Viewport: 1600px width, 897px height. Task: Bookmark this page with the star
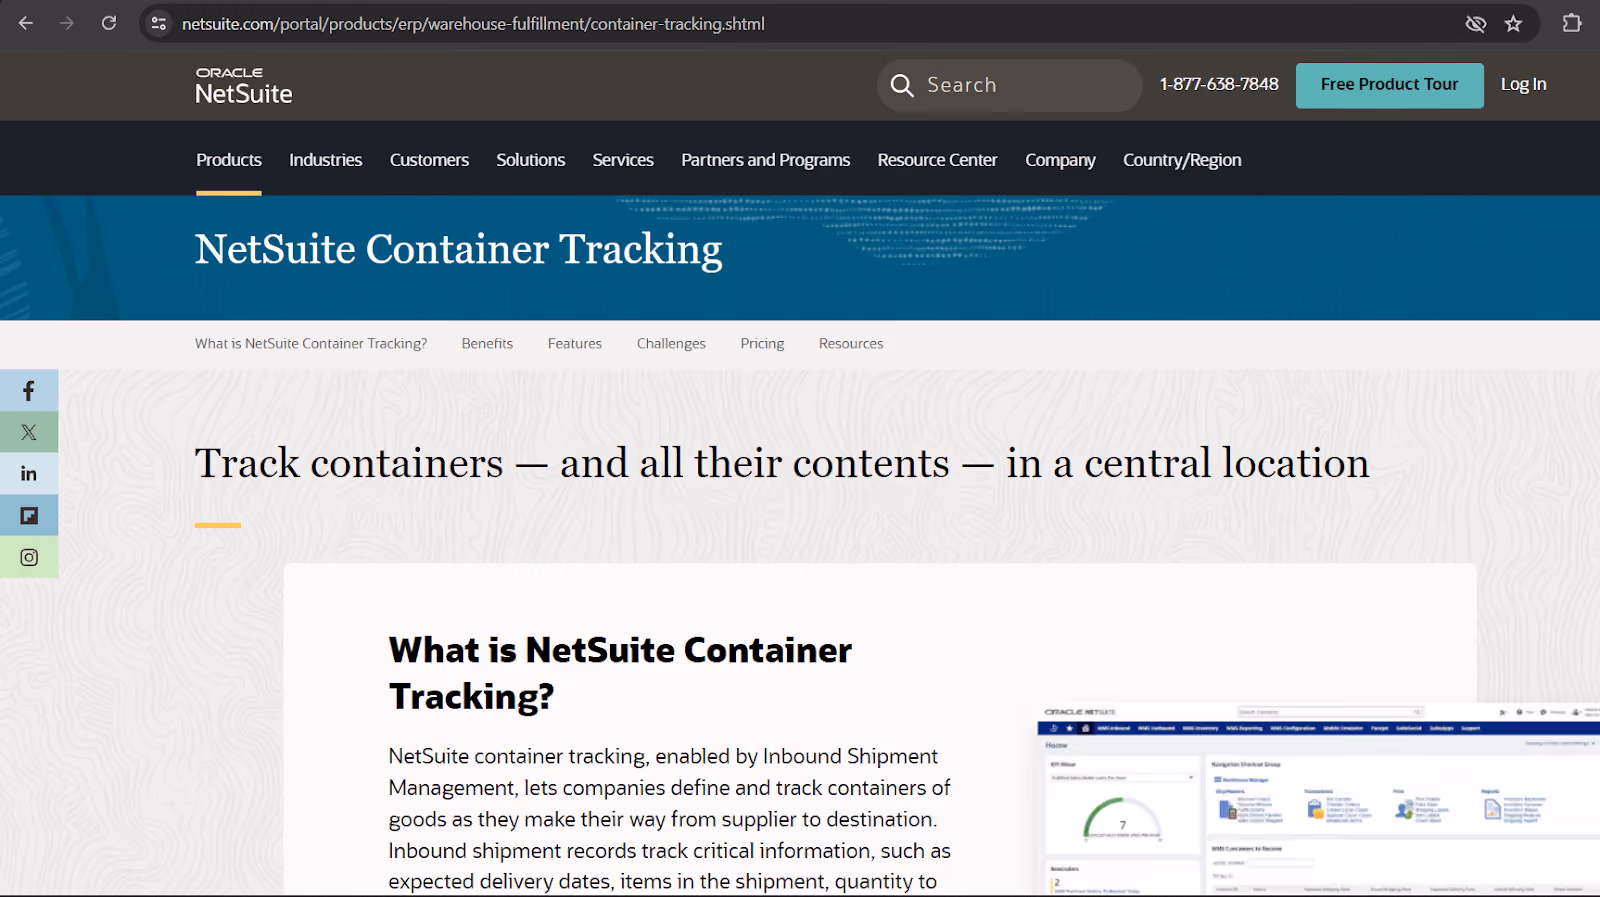coord(1513,24)
